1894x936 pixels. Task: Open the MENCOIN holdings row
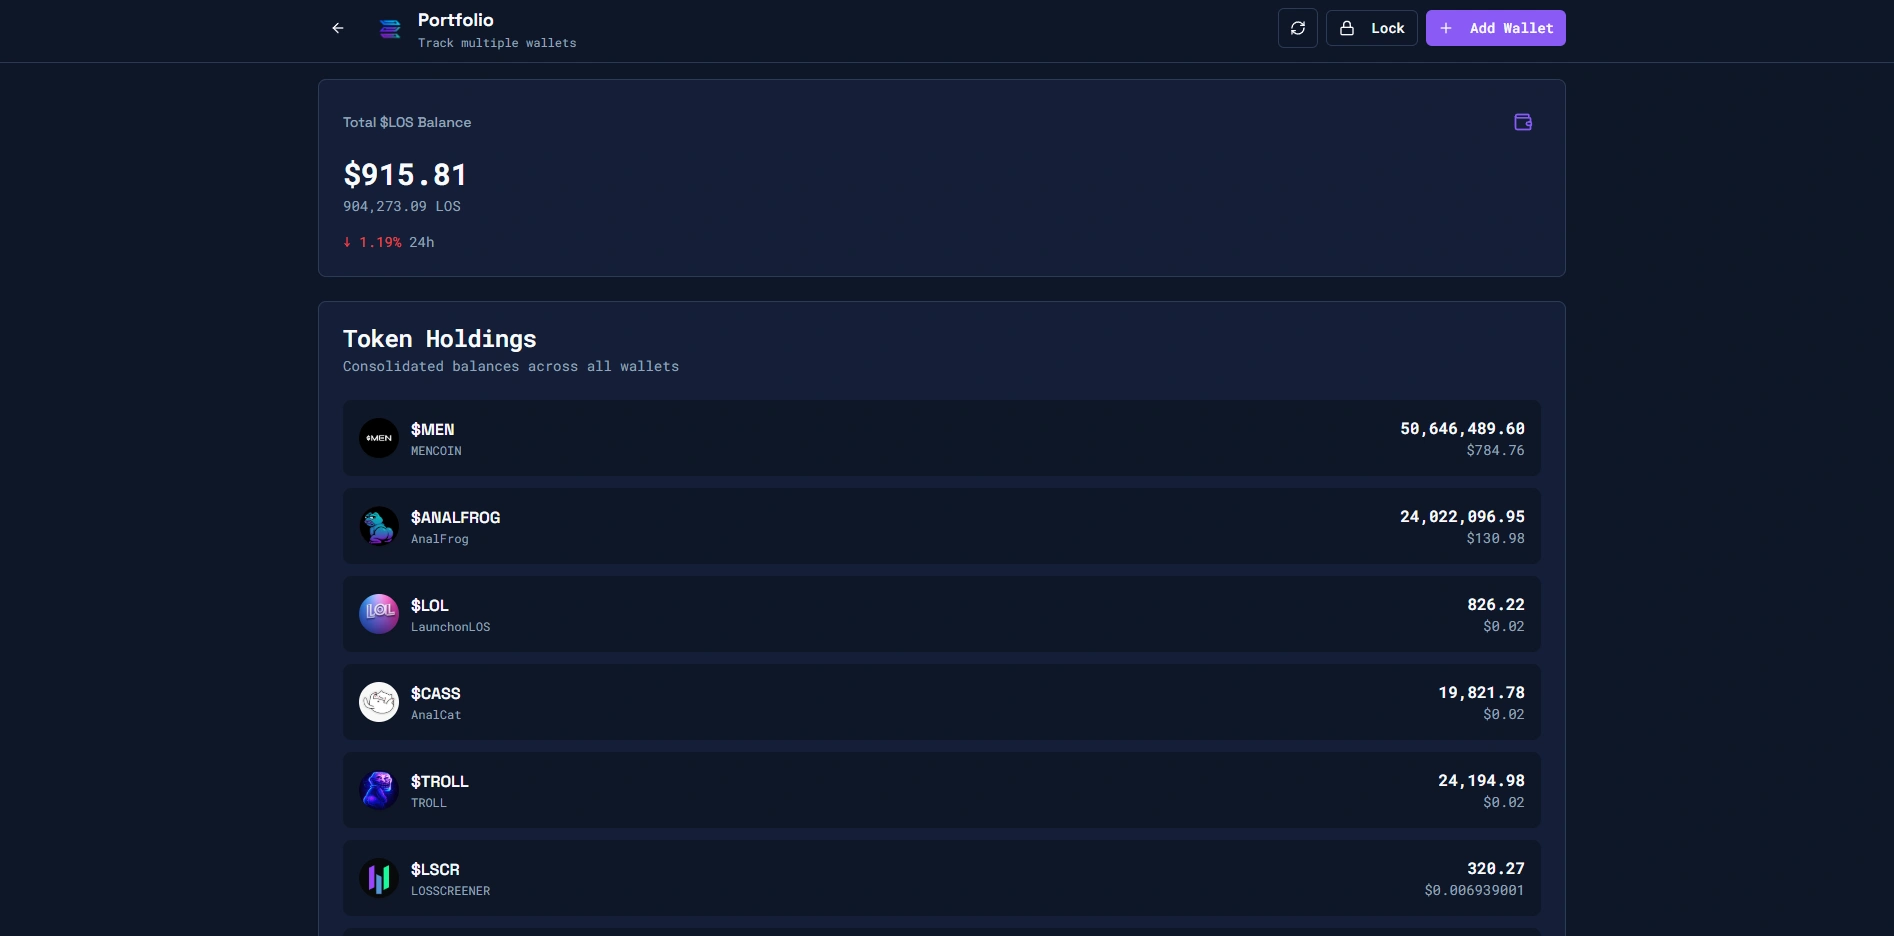tap(940, 438)
